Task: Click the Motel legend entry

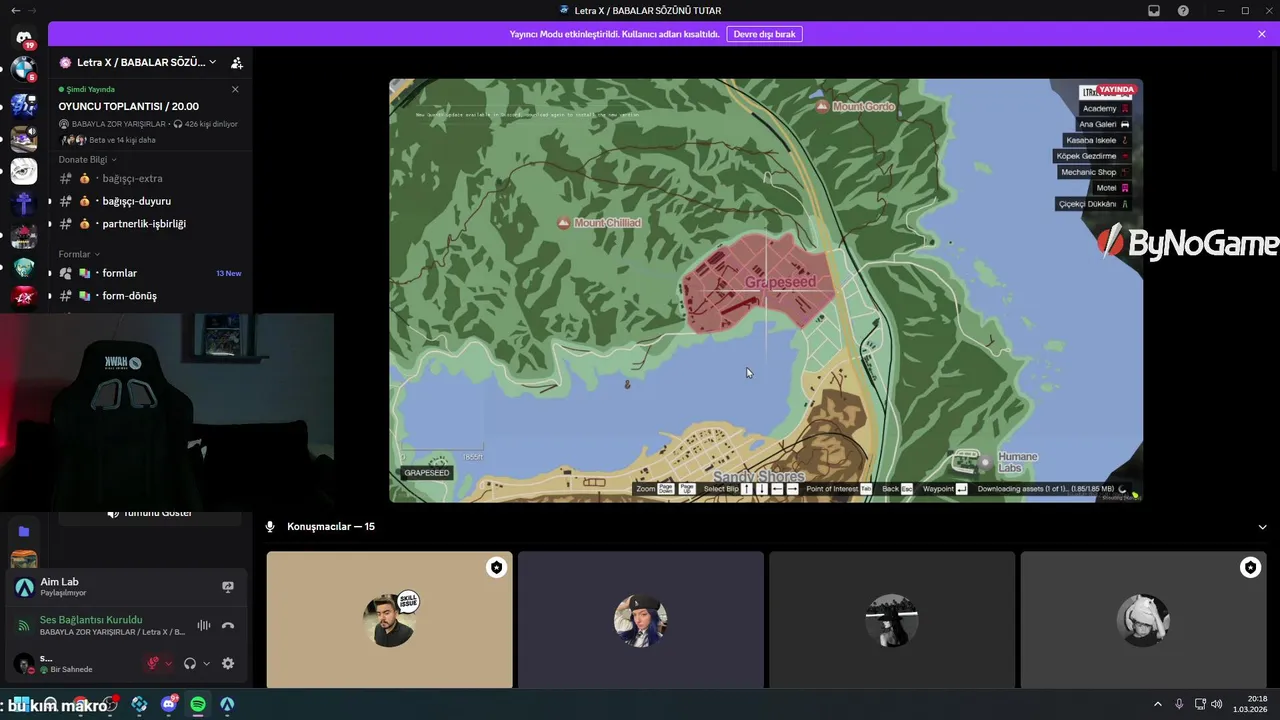Action: point(1111,188)
